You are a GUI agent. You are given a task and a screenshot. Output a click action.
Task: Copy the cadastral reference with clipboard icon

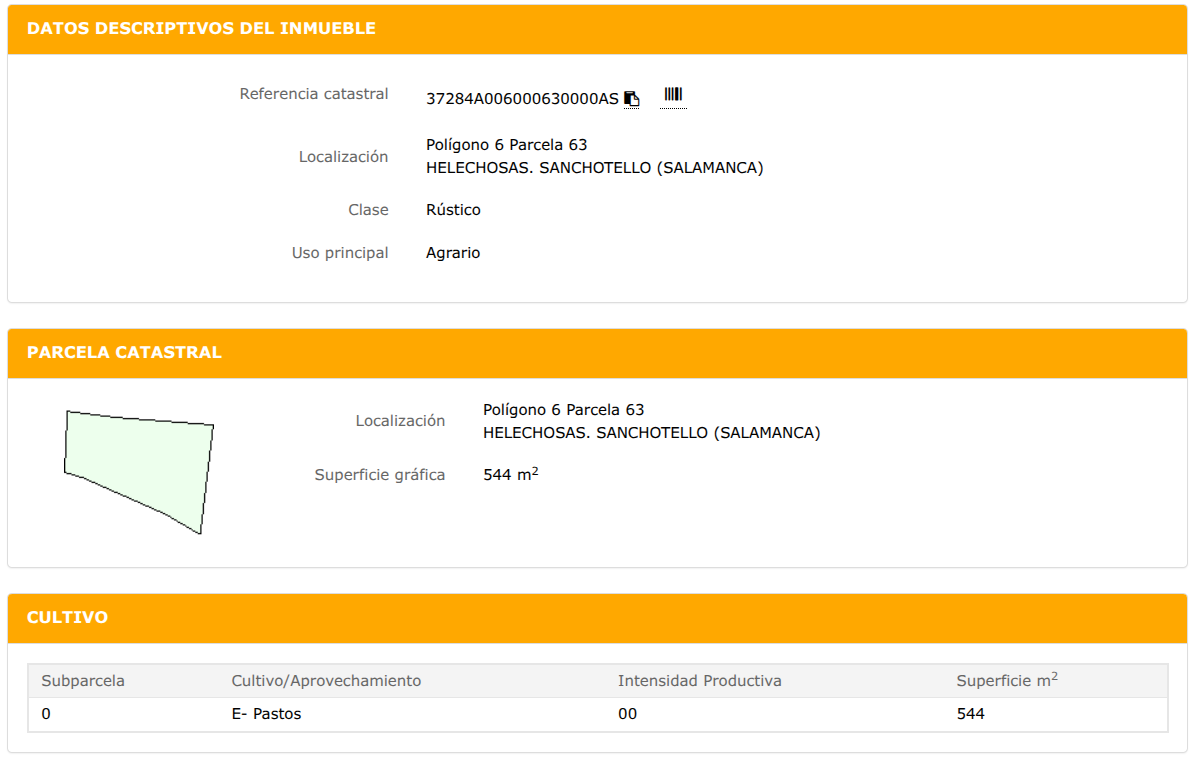point(632,99)
